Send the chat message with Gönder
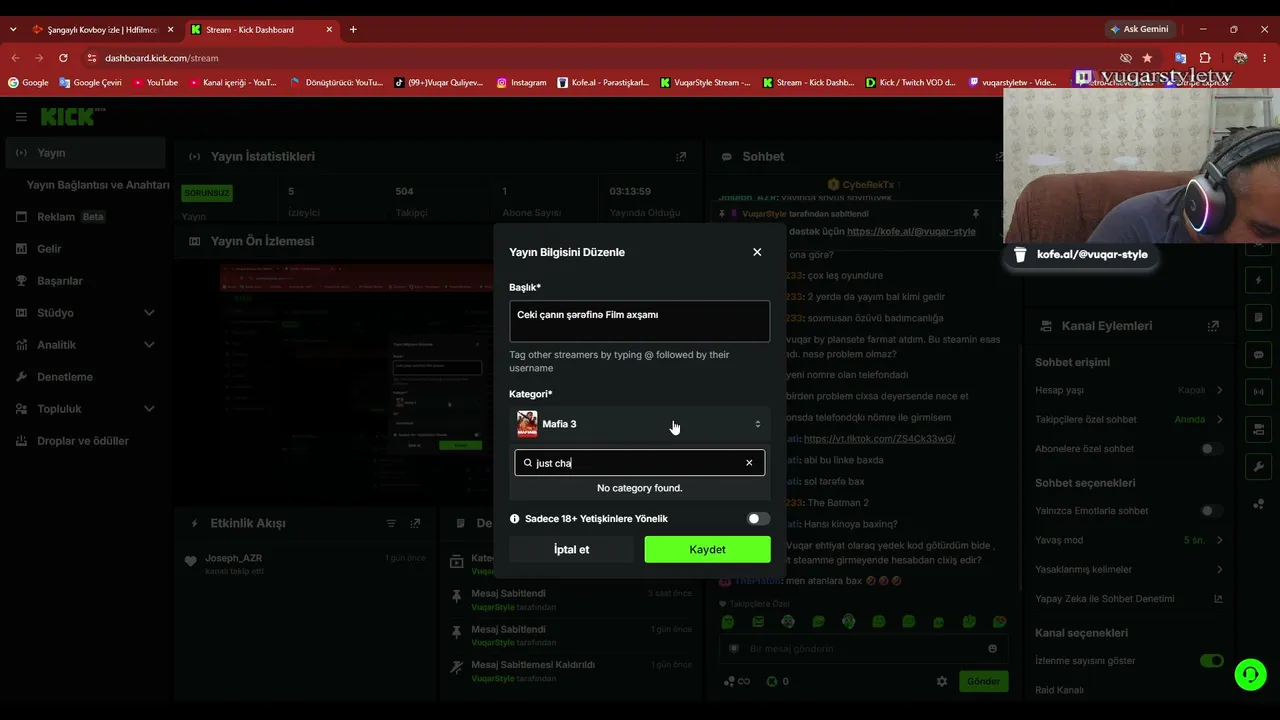The image size is (1280, 720). [x=983, y=681]
